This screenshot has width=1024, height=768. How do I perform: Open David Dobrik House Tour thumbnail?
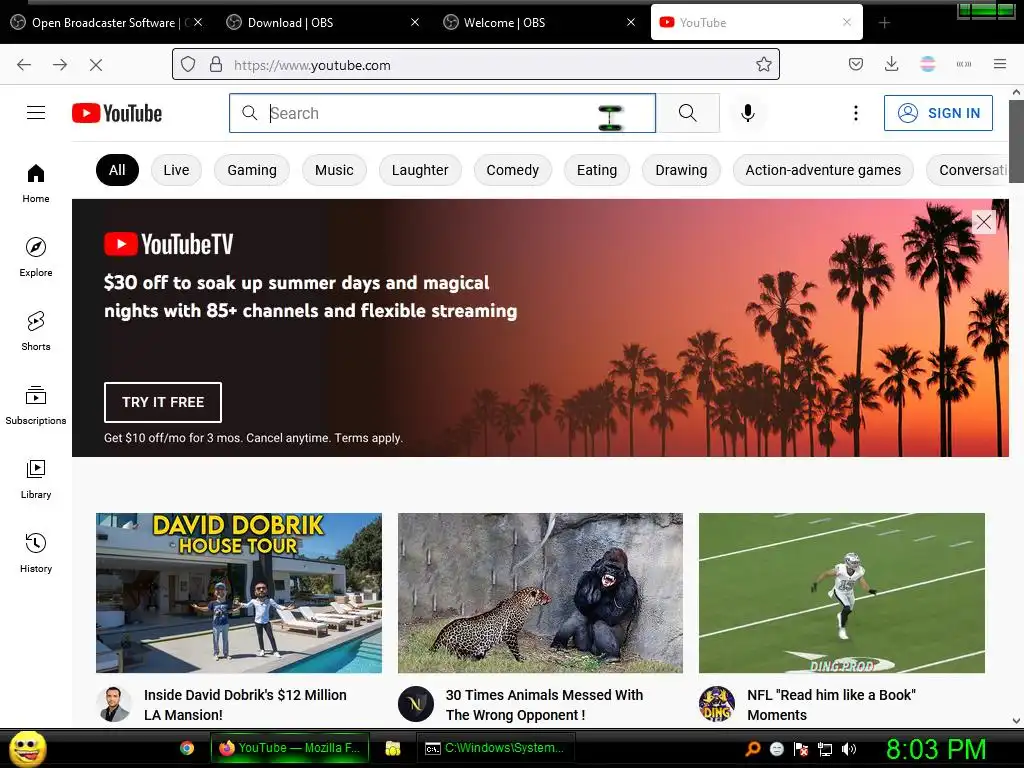tap(239, 593)
